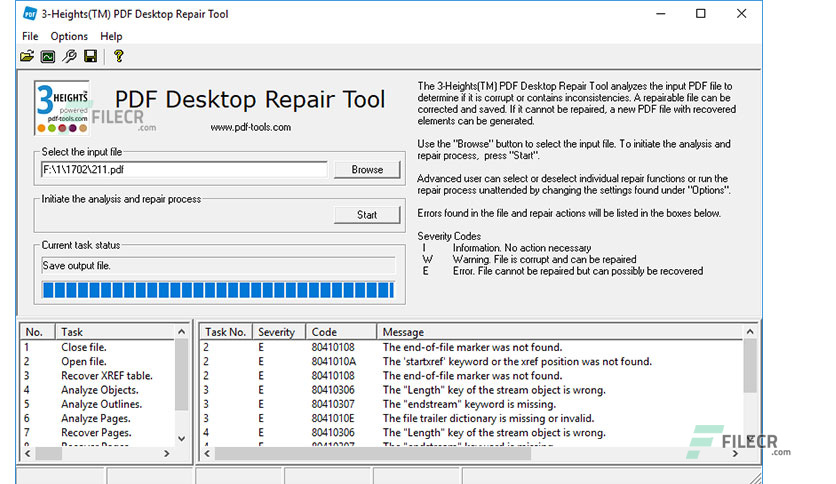Select the Analyze Outlines. task row
836x484 pixels.
coord(98,404)
